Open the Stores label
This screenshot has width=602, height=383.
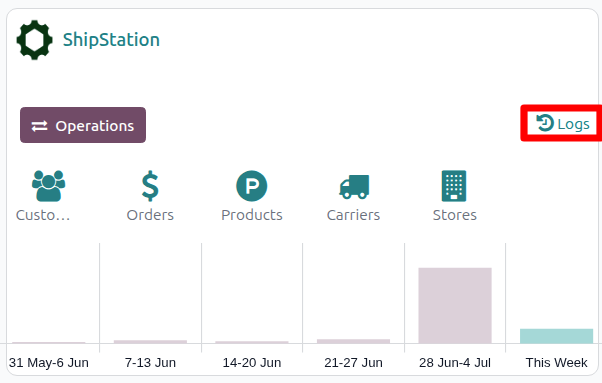click(455, 215)
